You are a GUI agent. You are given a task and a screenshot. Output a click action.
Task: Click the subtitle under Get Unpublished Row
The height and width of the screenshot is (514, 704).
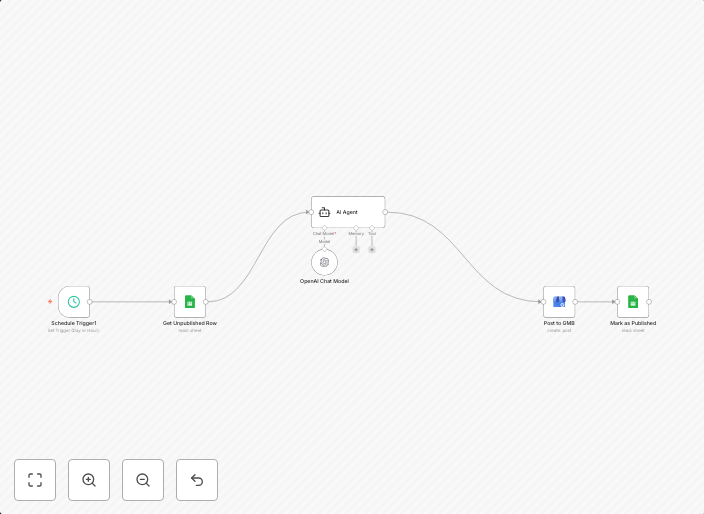[x=190, y=331]
